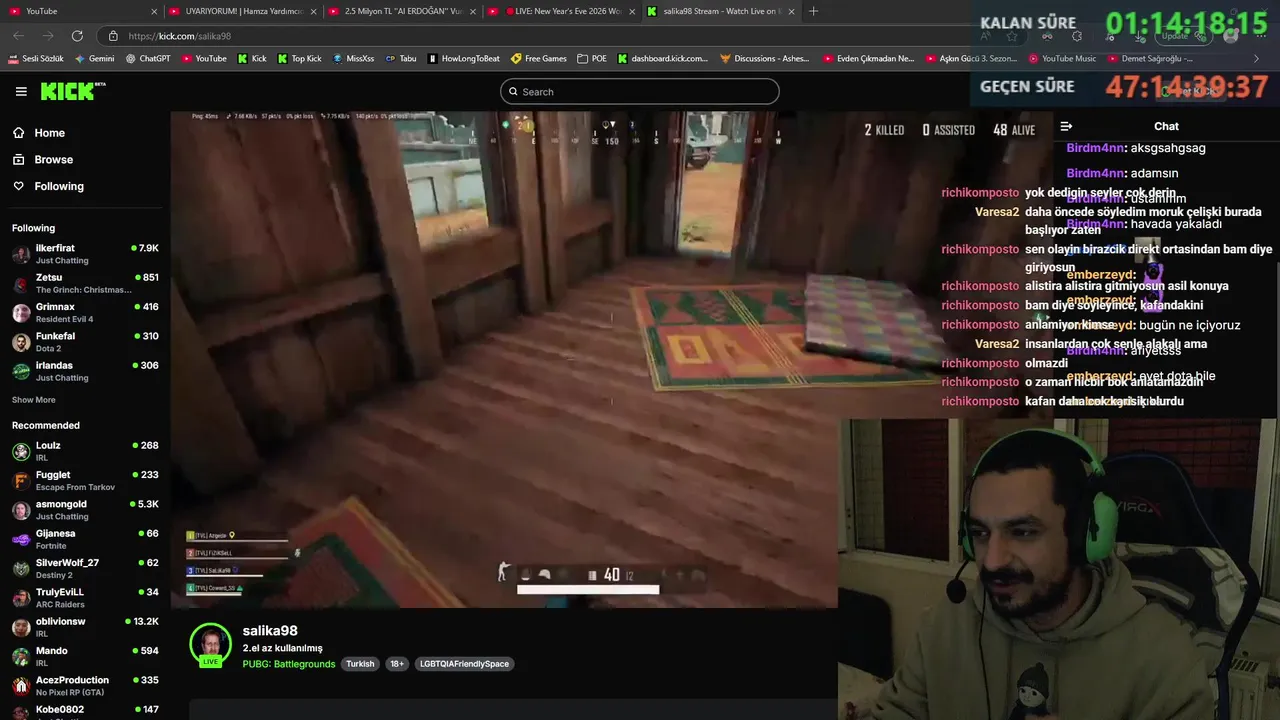1280x720 pixels.
Task: Close the salika98 Stream tab
Action: (792, 11)
